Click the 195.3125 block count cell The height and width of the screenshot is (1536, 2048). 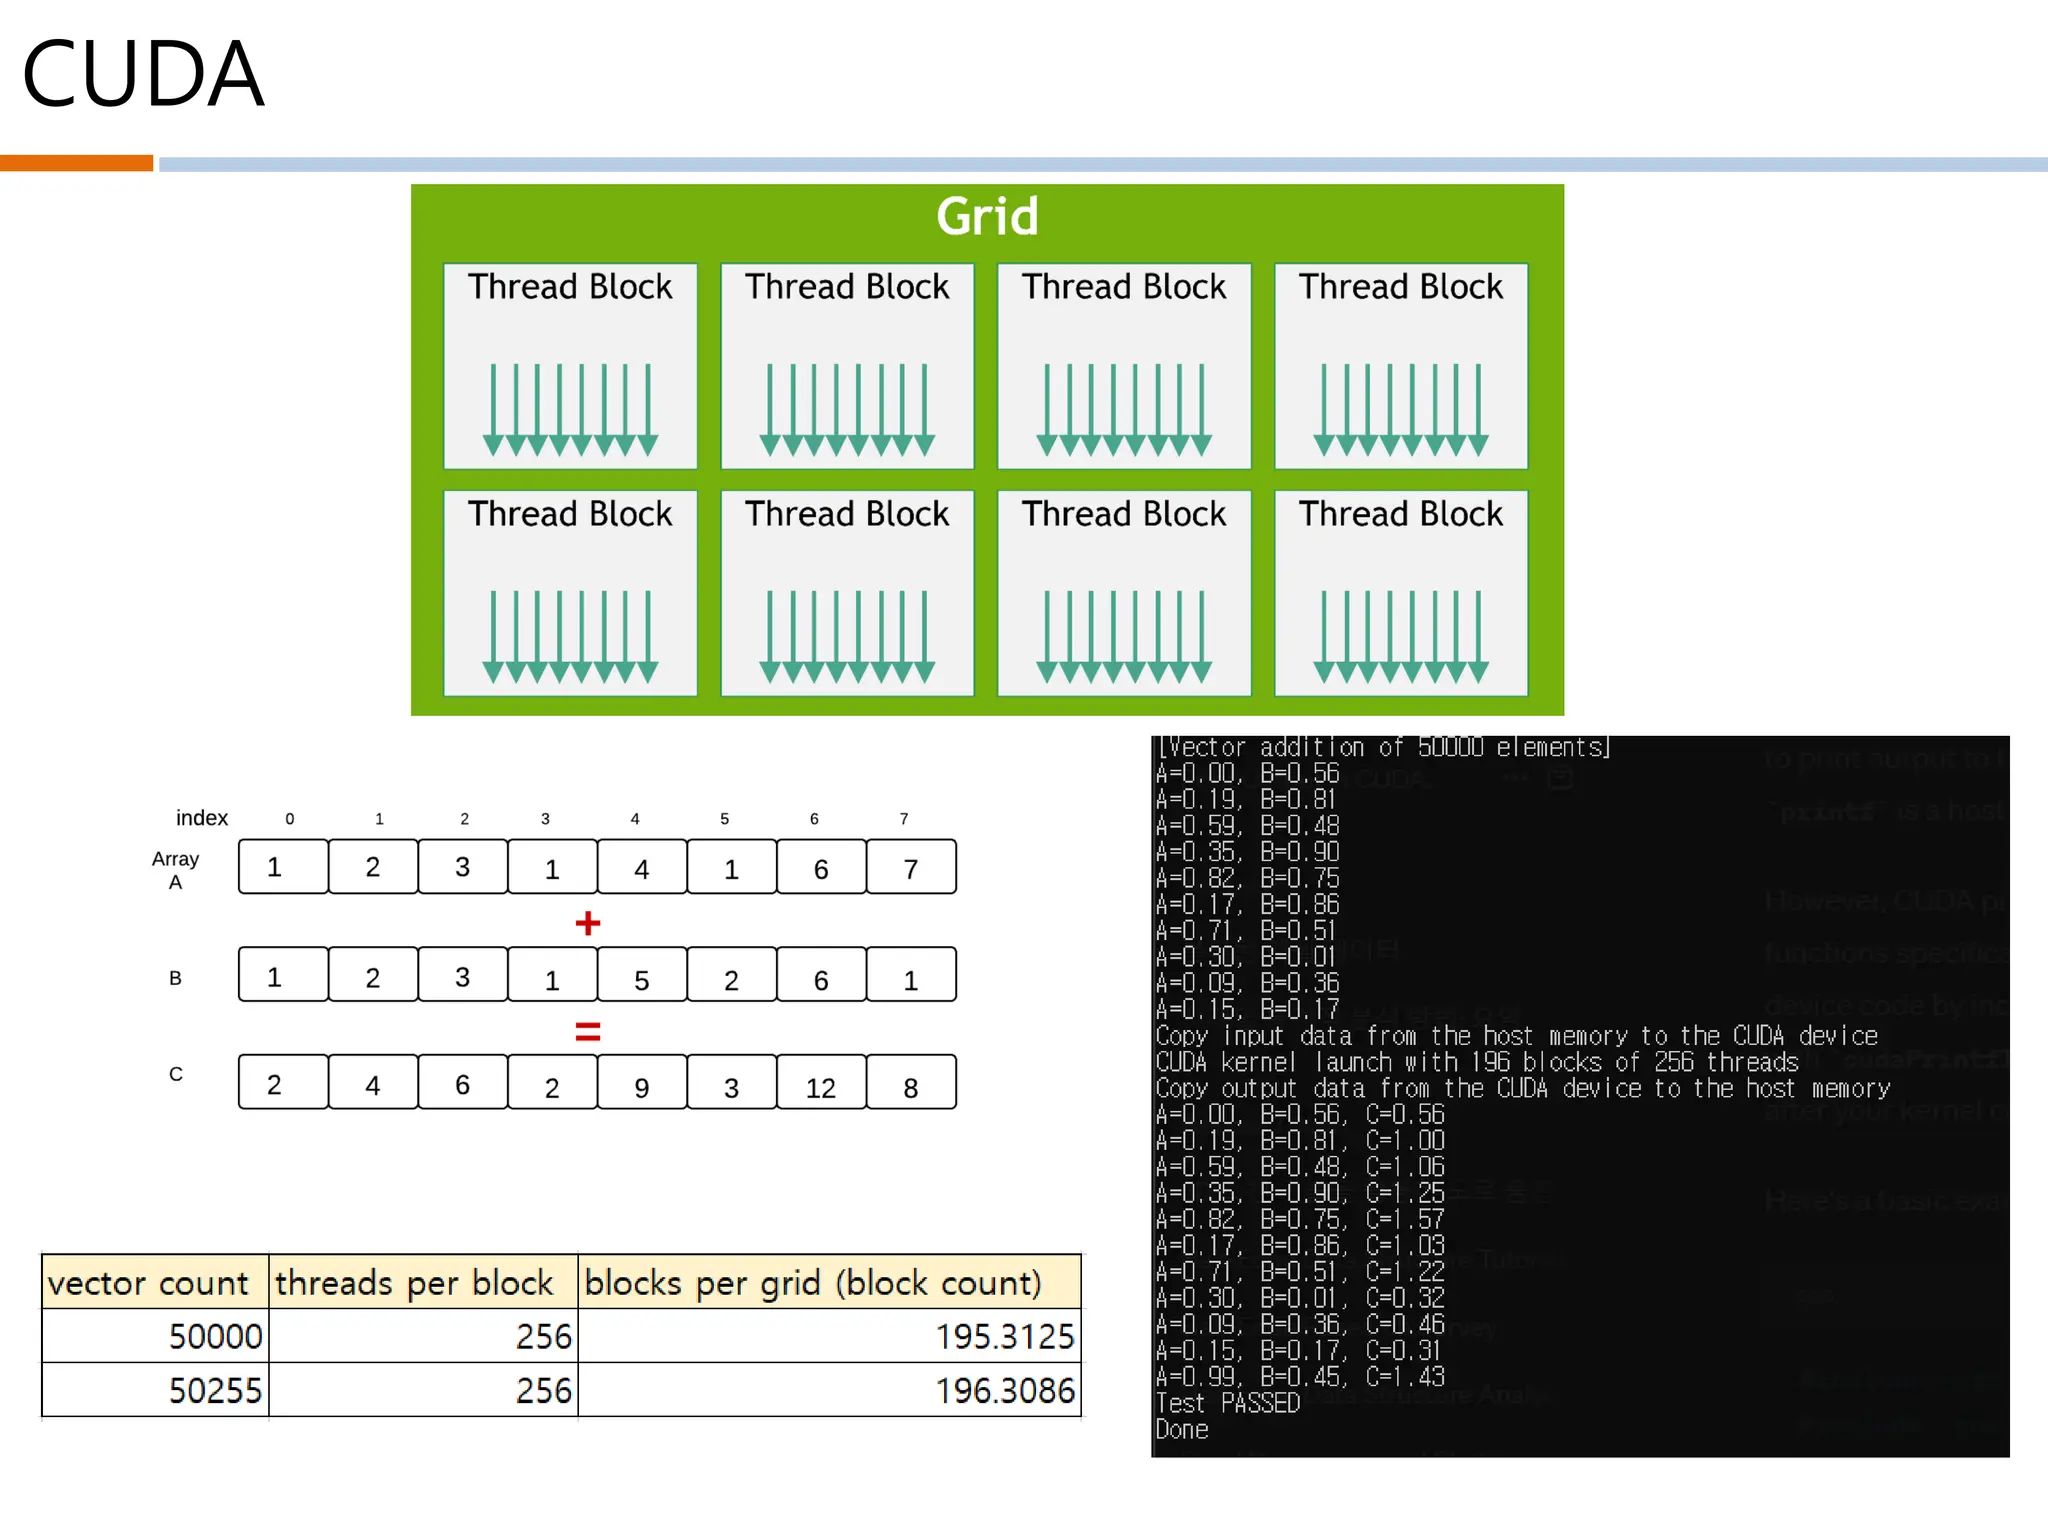[x=1004, y=1337]
